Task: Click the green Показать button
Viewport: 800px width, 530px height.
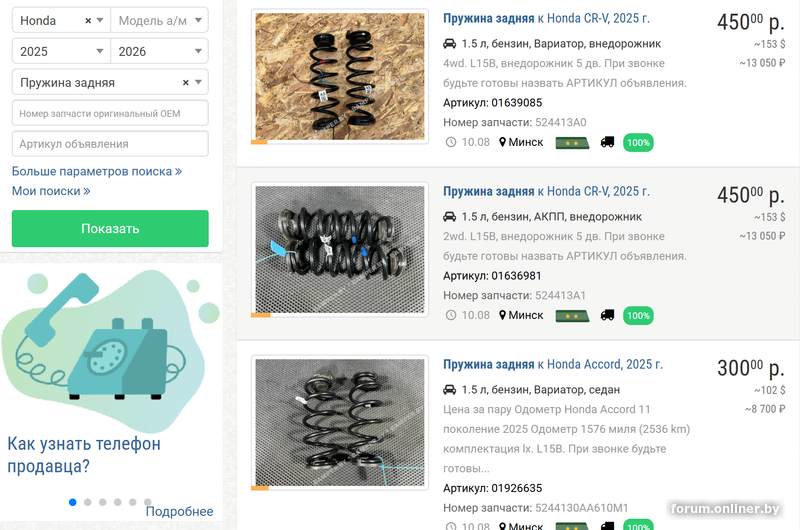Action: (110, 229)
